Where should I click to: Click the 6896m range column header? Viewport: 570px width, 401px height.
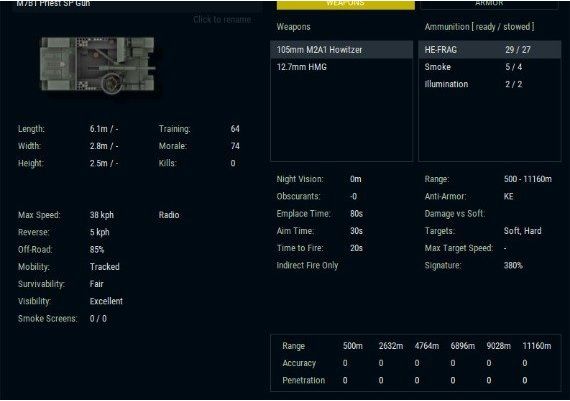pyautogui.click(x=463, y=346)
